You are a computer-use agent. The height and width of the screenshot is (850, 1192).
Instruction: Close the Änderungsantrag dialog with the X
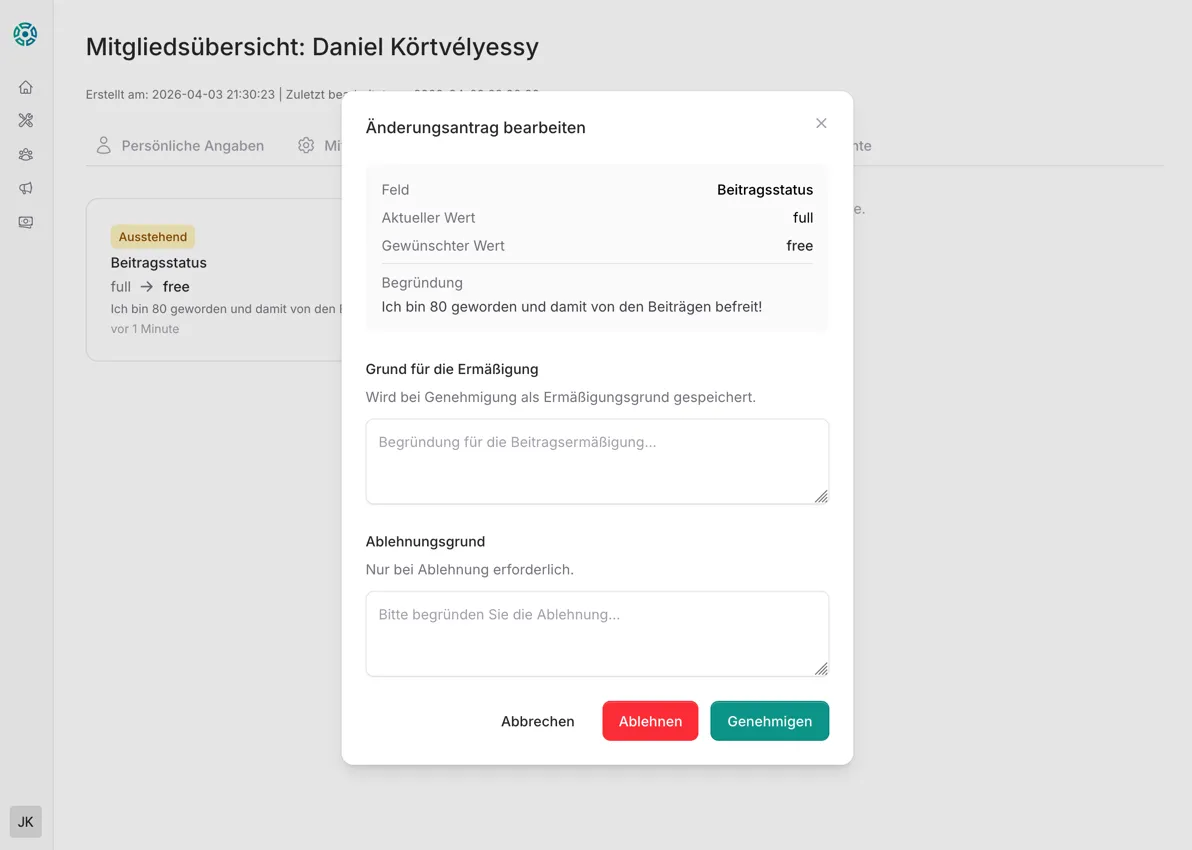(x=821, y=123)
